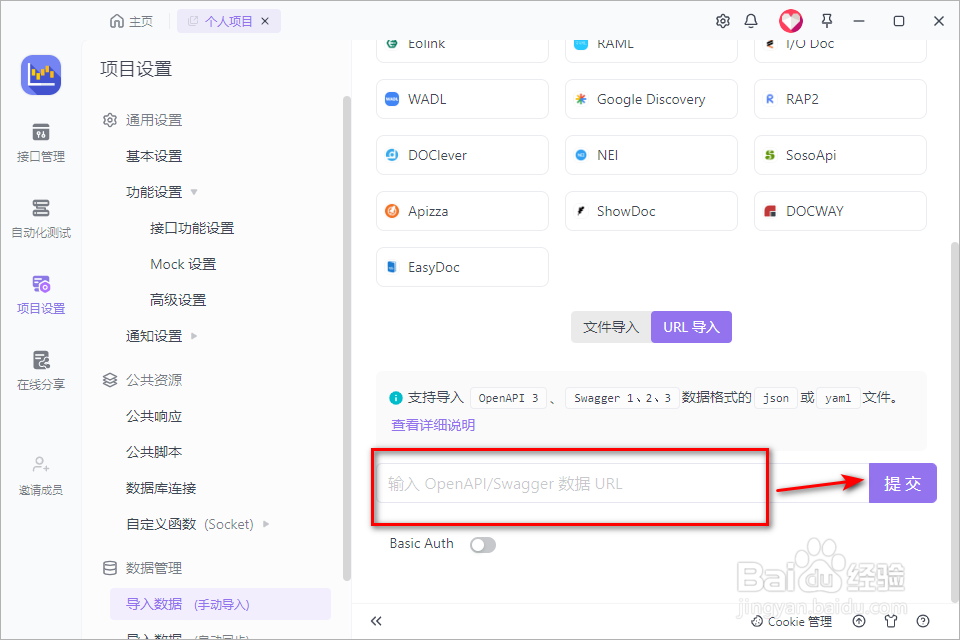Select WADL import format
Image resolution: width=960 pixels, height=640 pixels.
pos(462,99)
